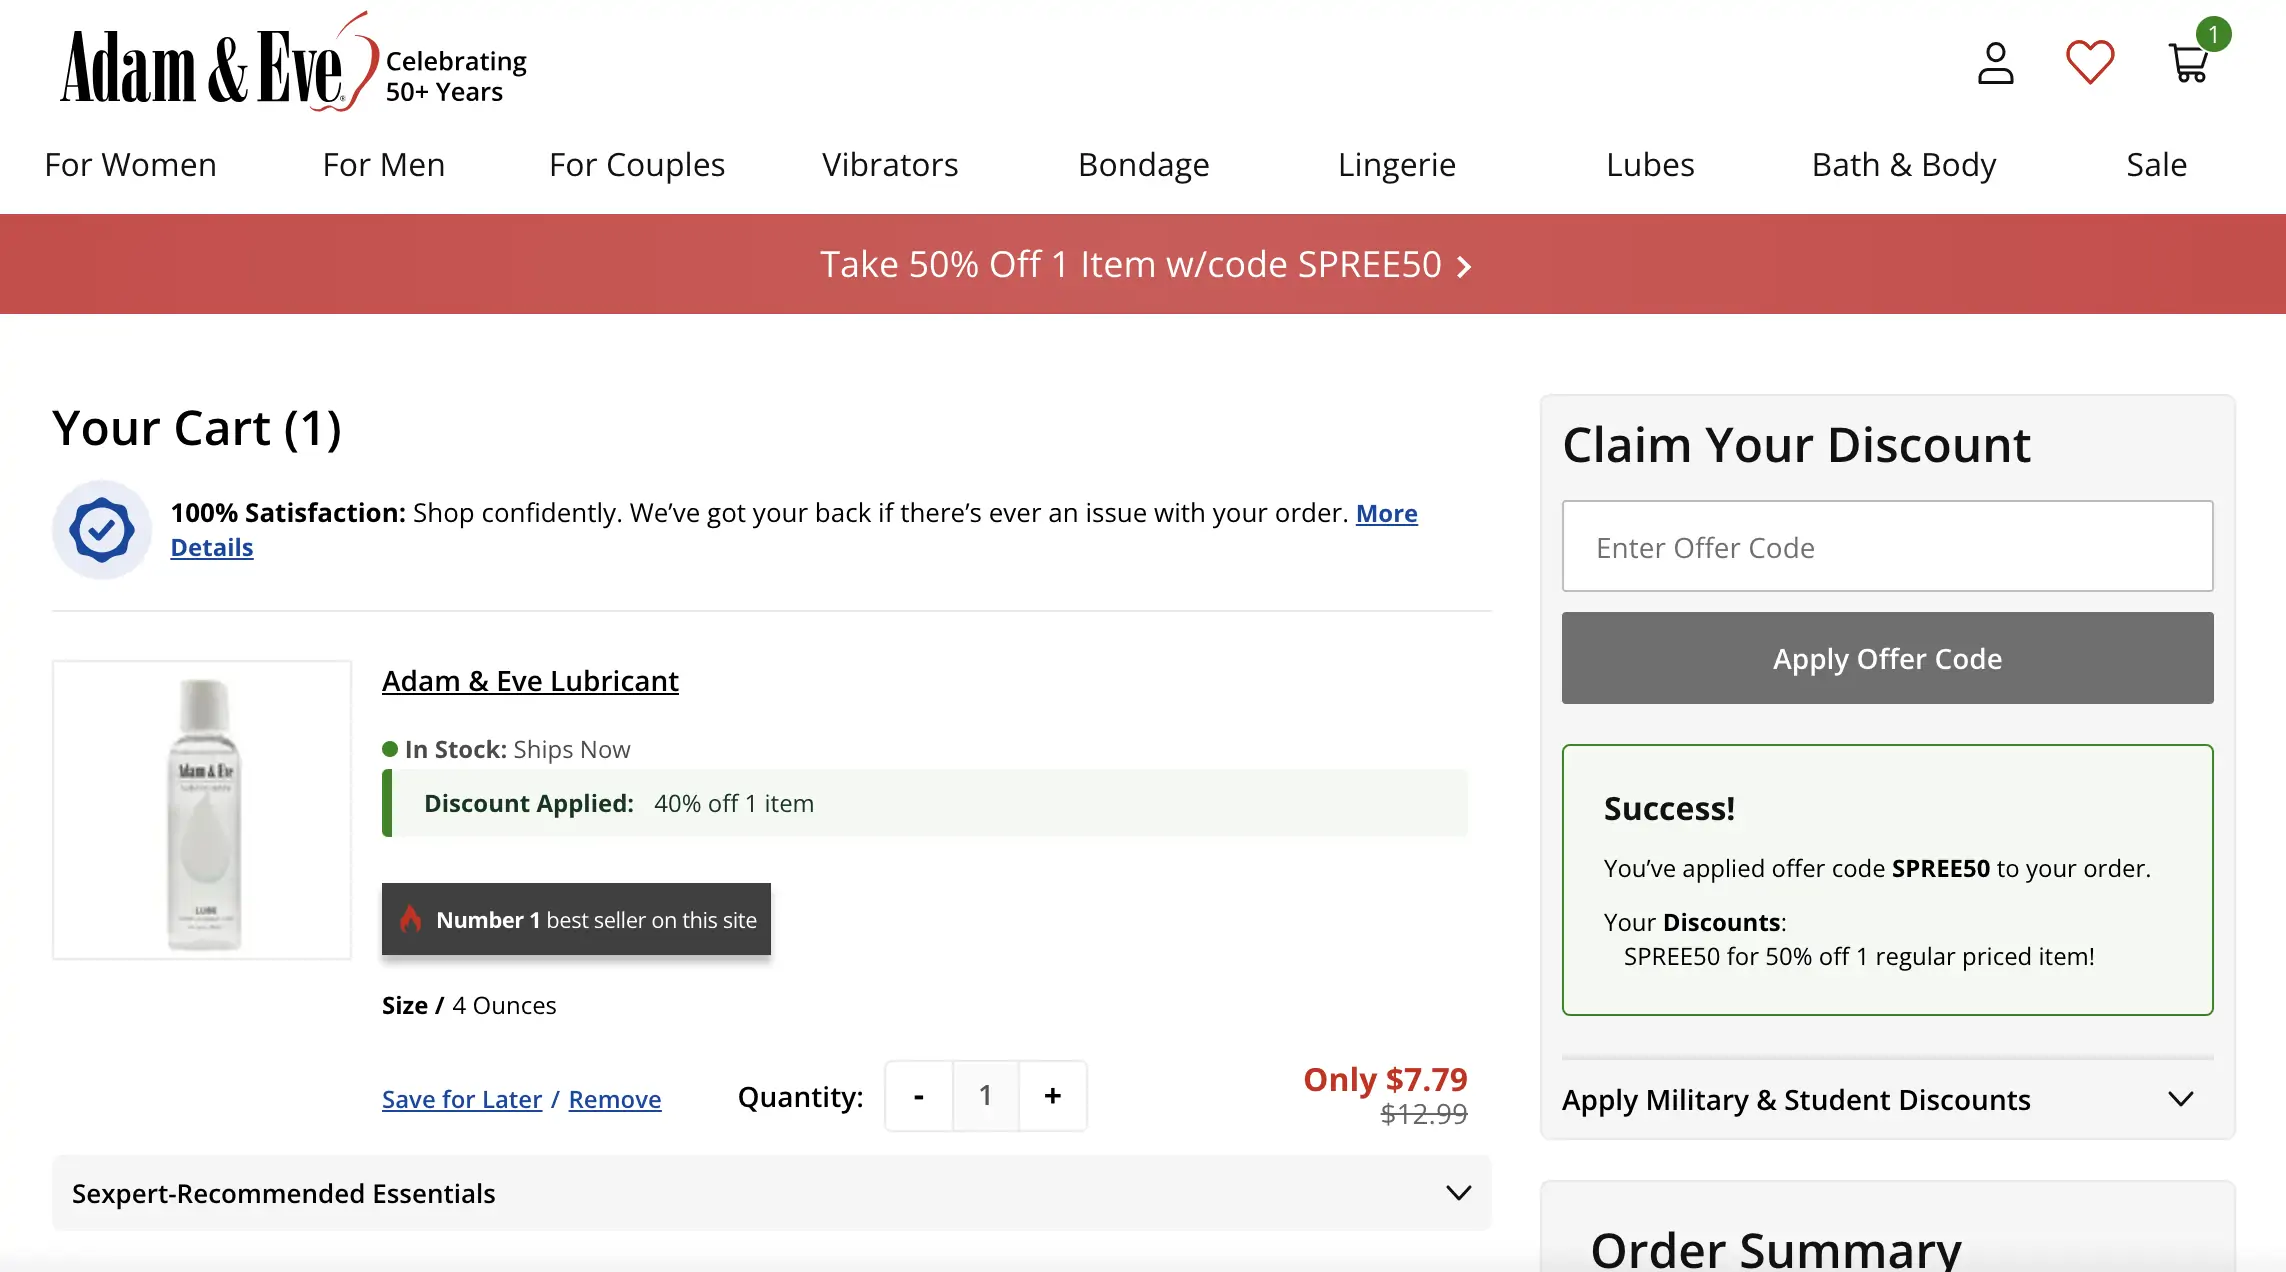Screen dimensions: 2286x1272
Task: Click the Celebrating 50+ Years tagline
Action: tap(456, 76)
